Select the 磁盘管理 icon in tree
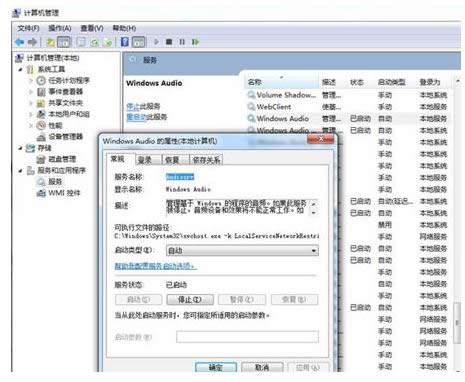Viewport: 465px width, 382px height. (41, 159)
